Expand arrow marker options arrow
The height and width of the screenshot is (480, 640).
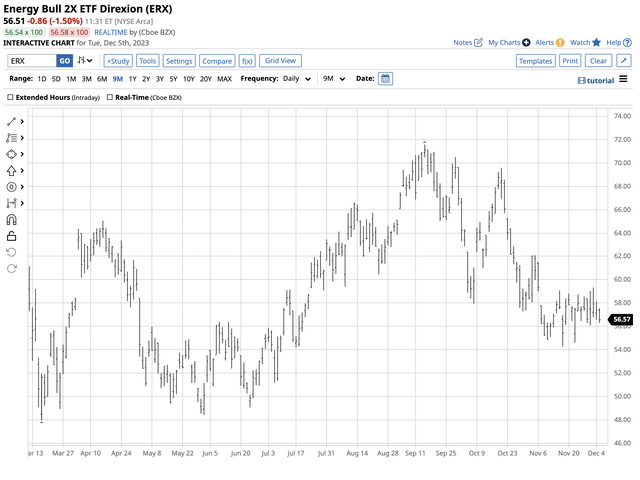tap(22, 171)
